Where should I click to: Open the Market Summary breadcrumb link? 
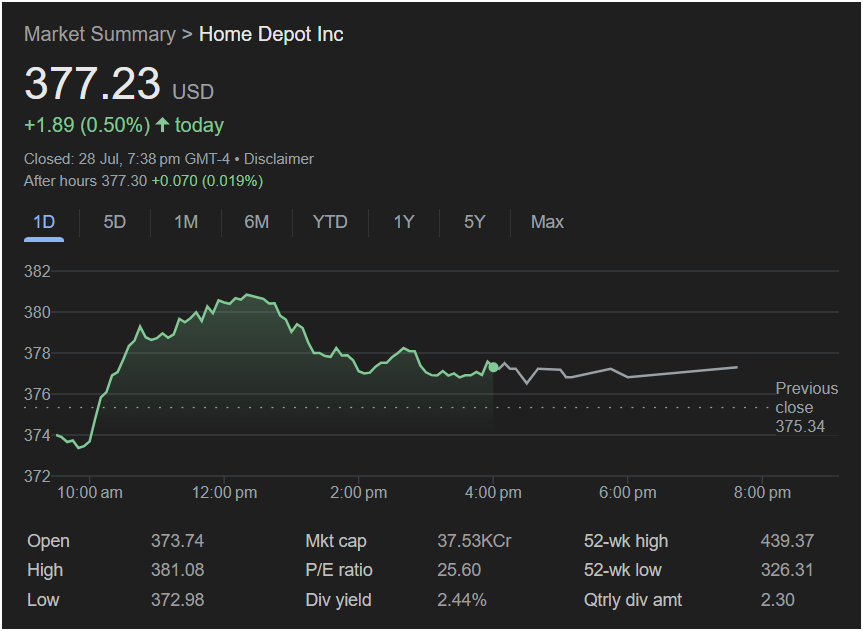coord(100,34)
